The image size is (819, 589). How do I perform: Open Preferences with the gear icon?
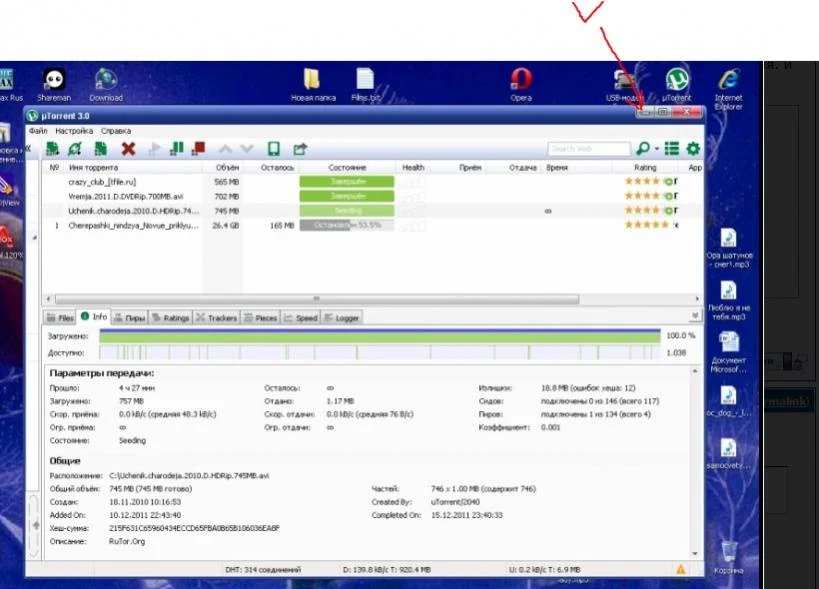click(693, 149)
